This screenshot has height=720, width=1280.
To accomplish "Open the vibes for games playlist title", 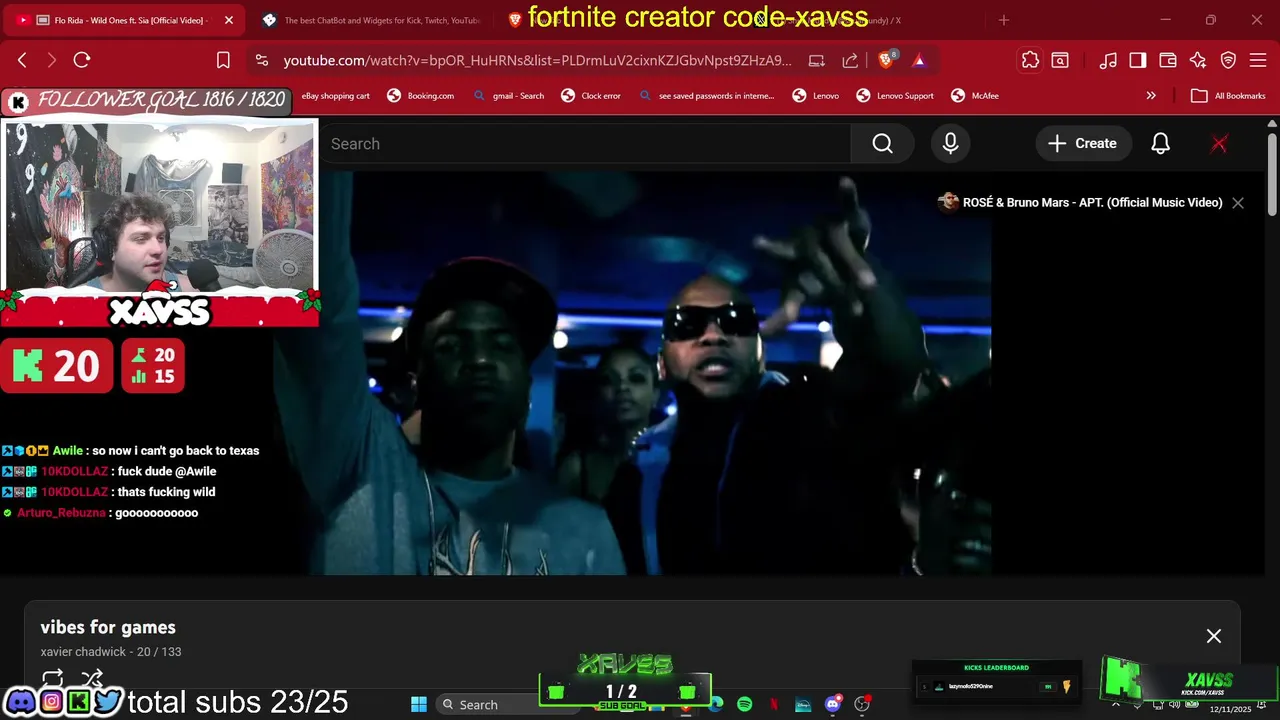I will pos(108,627).
